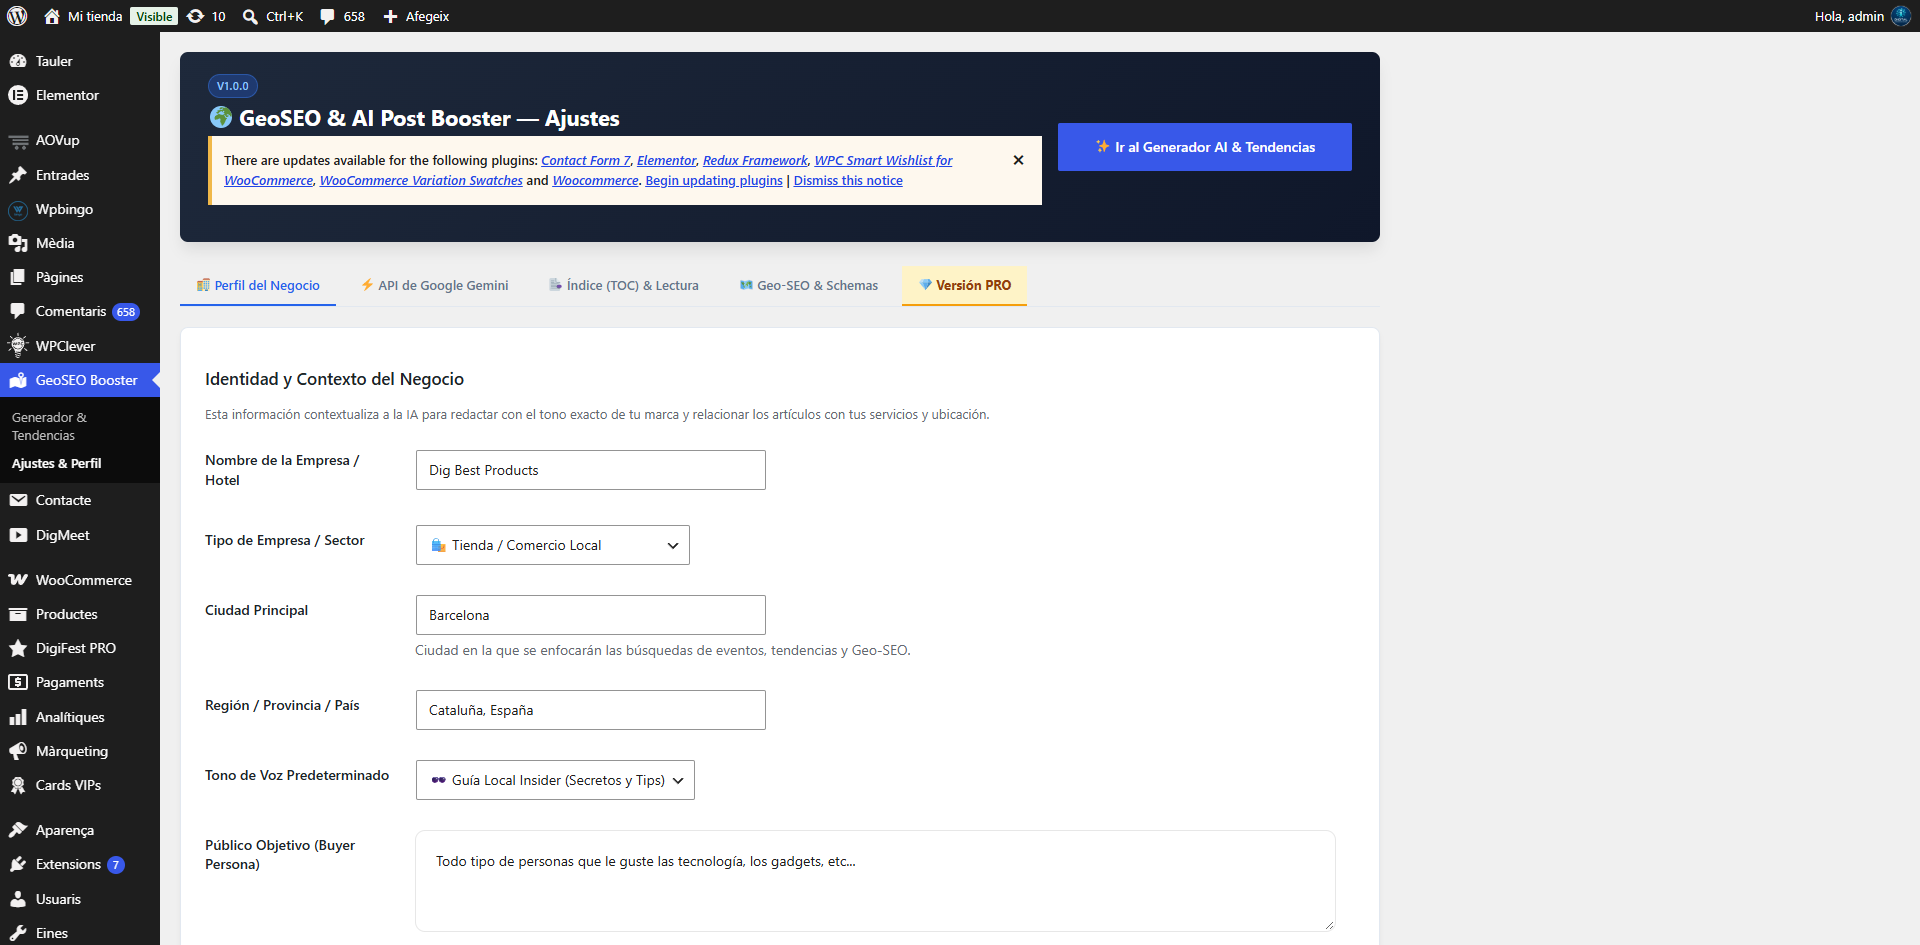Click the comments bubble showing 658 in top bar
This screenshot has height=945, width=1920.
(x=327, y=16)
